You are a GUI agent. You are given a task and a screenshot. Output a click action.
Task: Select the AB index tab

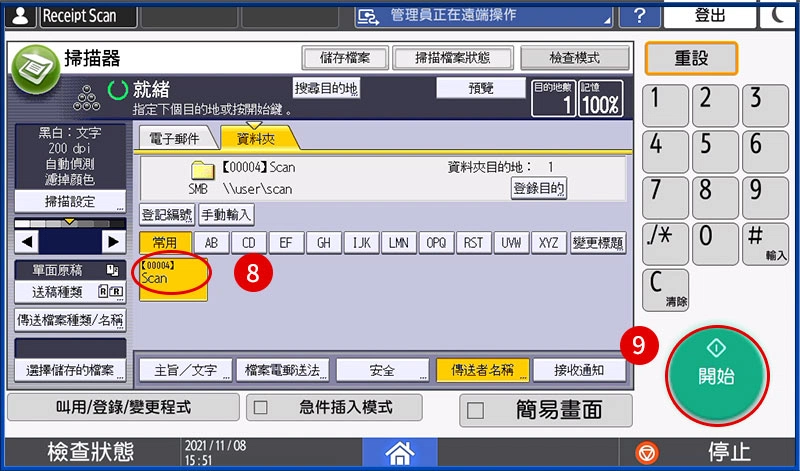coord(211,243)
